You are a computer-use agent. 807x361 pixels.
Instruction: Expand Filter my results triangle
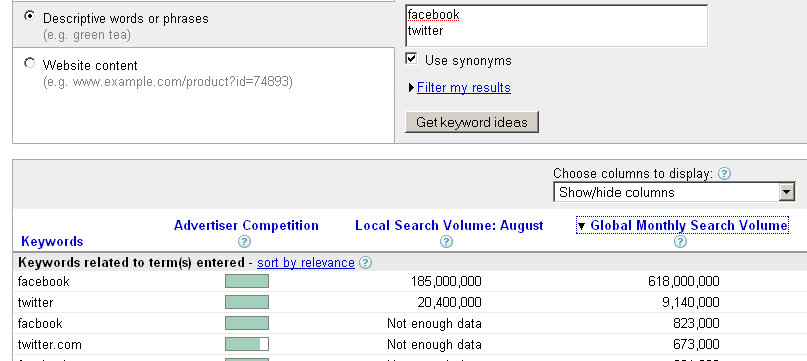point(411,88)
